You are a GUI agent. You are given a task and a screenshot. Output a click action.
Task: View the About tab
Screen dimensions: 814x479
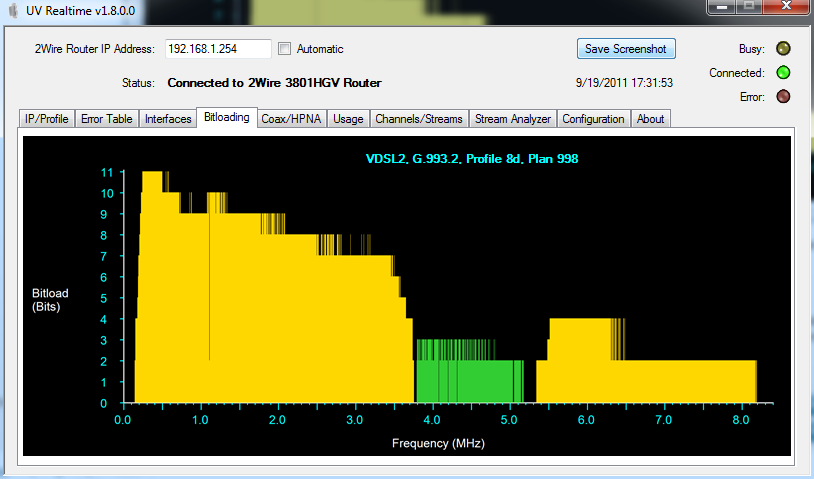pyautogui.click(x=650, y=119)
